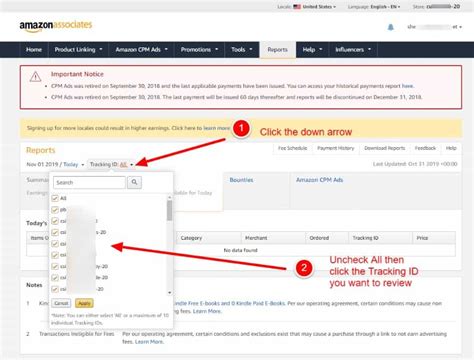Open the Language English dropdown
Image resolution: width=474 pixels, height=360 pixels.
374,7
